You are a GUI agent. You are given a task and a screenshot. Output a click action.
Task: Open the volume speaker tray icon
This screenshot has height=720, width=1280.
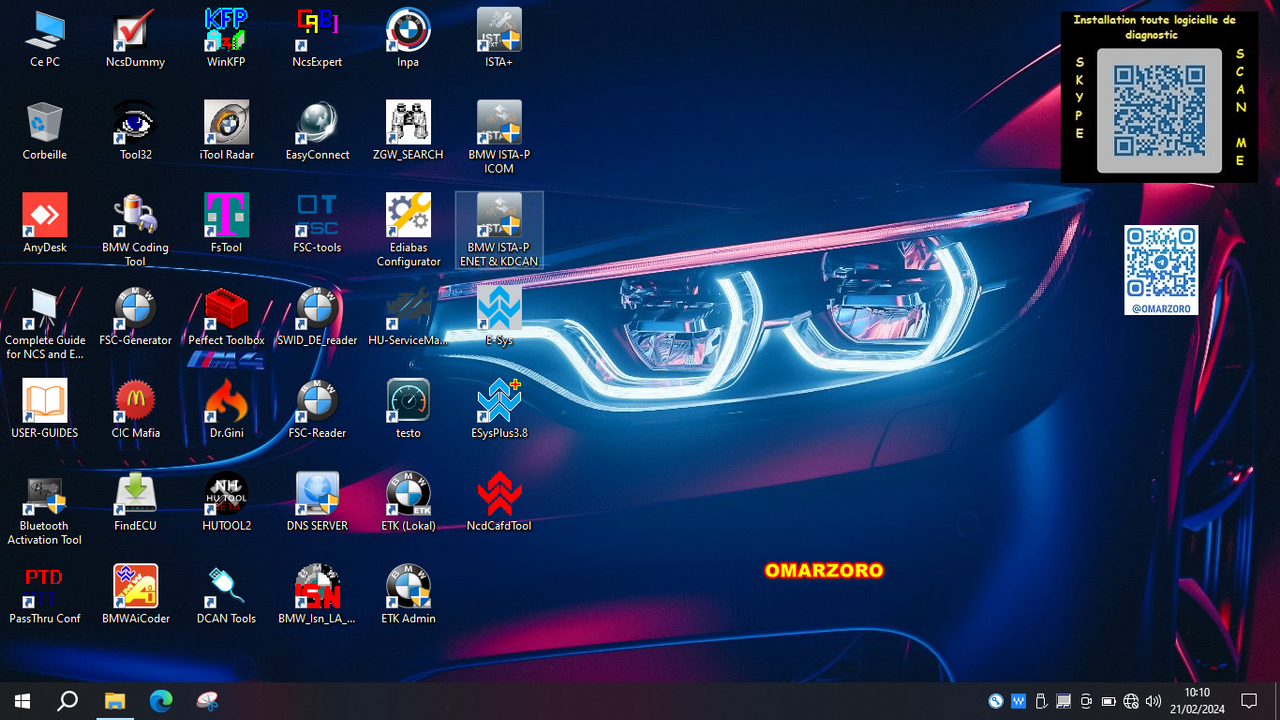tap(1154, 701)
